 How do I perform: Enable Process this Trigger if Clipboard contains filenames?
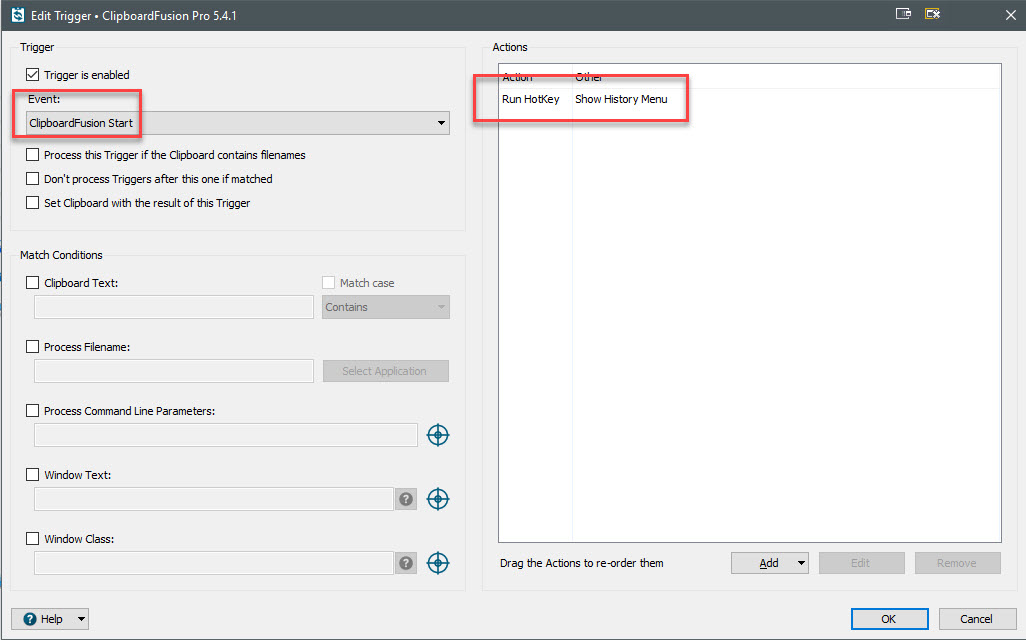(33, 155)
